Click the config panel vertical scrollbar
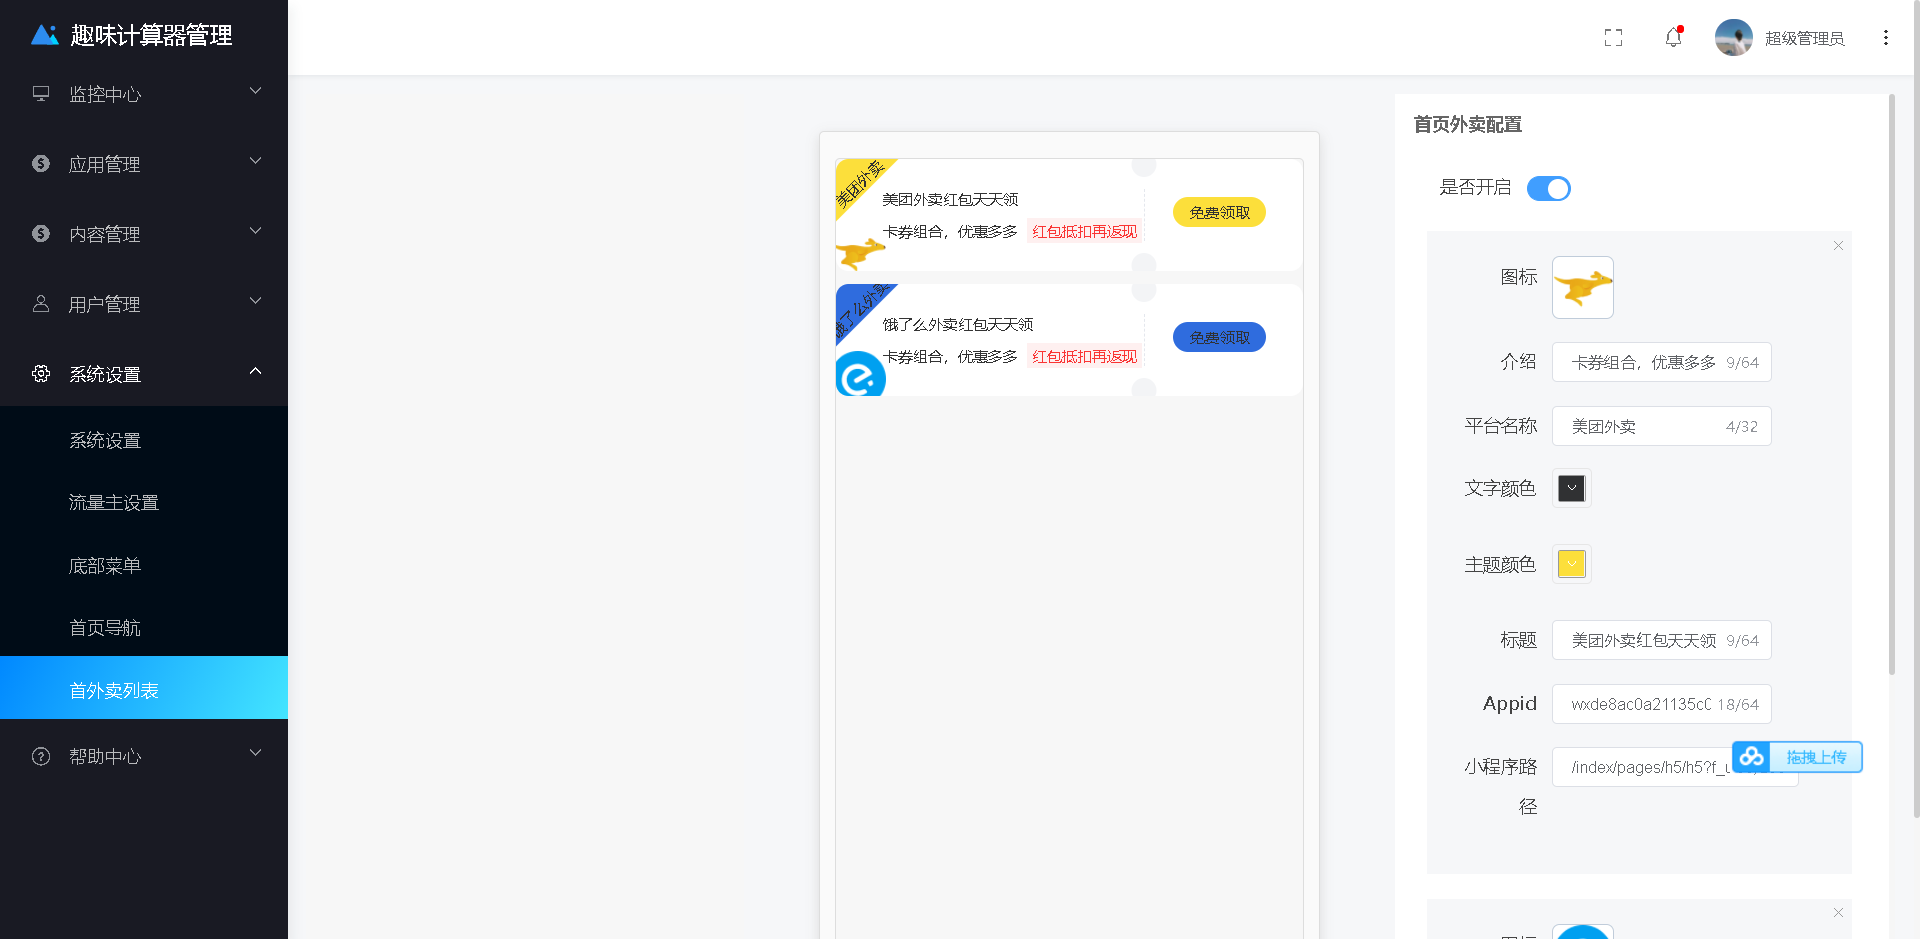The width and height of the screenshot is (1920, 939). point(1891,385)
